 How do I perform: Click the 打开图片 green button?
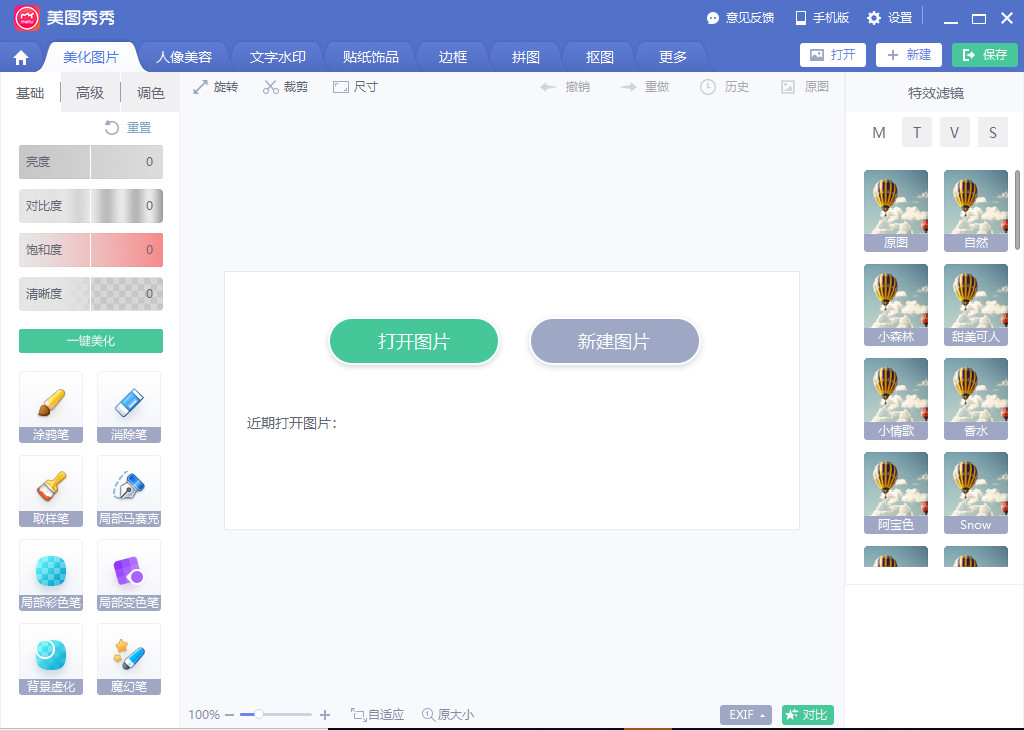pos(414,341)
